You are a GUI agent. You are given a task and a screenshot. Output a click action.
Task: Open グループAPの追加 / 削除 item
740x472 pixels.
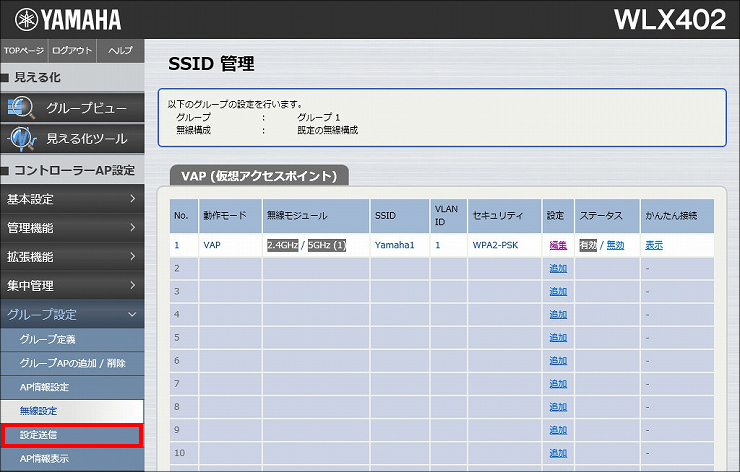[x=72, y=363]
